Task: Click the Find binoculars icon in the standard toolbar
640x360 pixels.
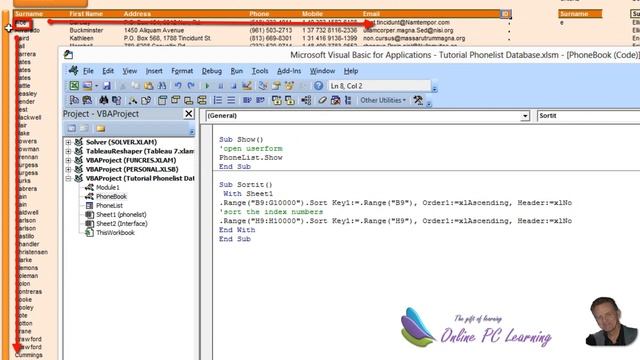Action: coord(162,86)
